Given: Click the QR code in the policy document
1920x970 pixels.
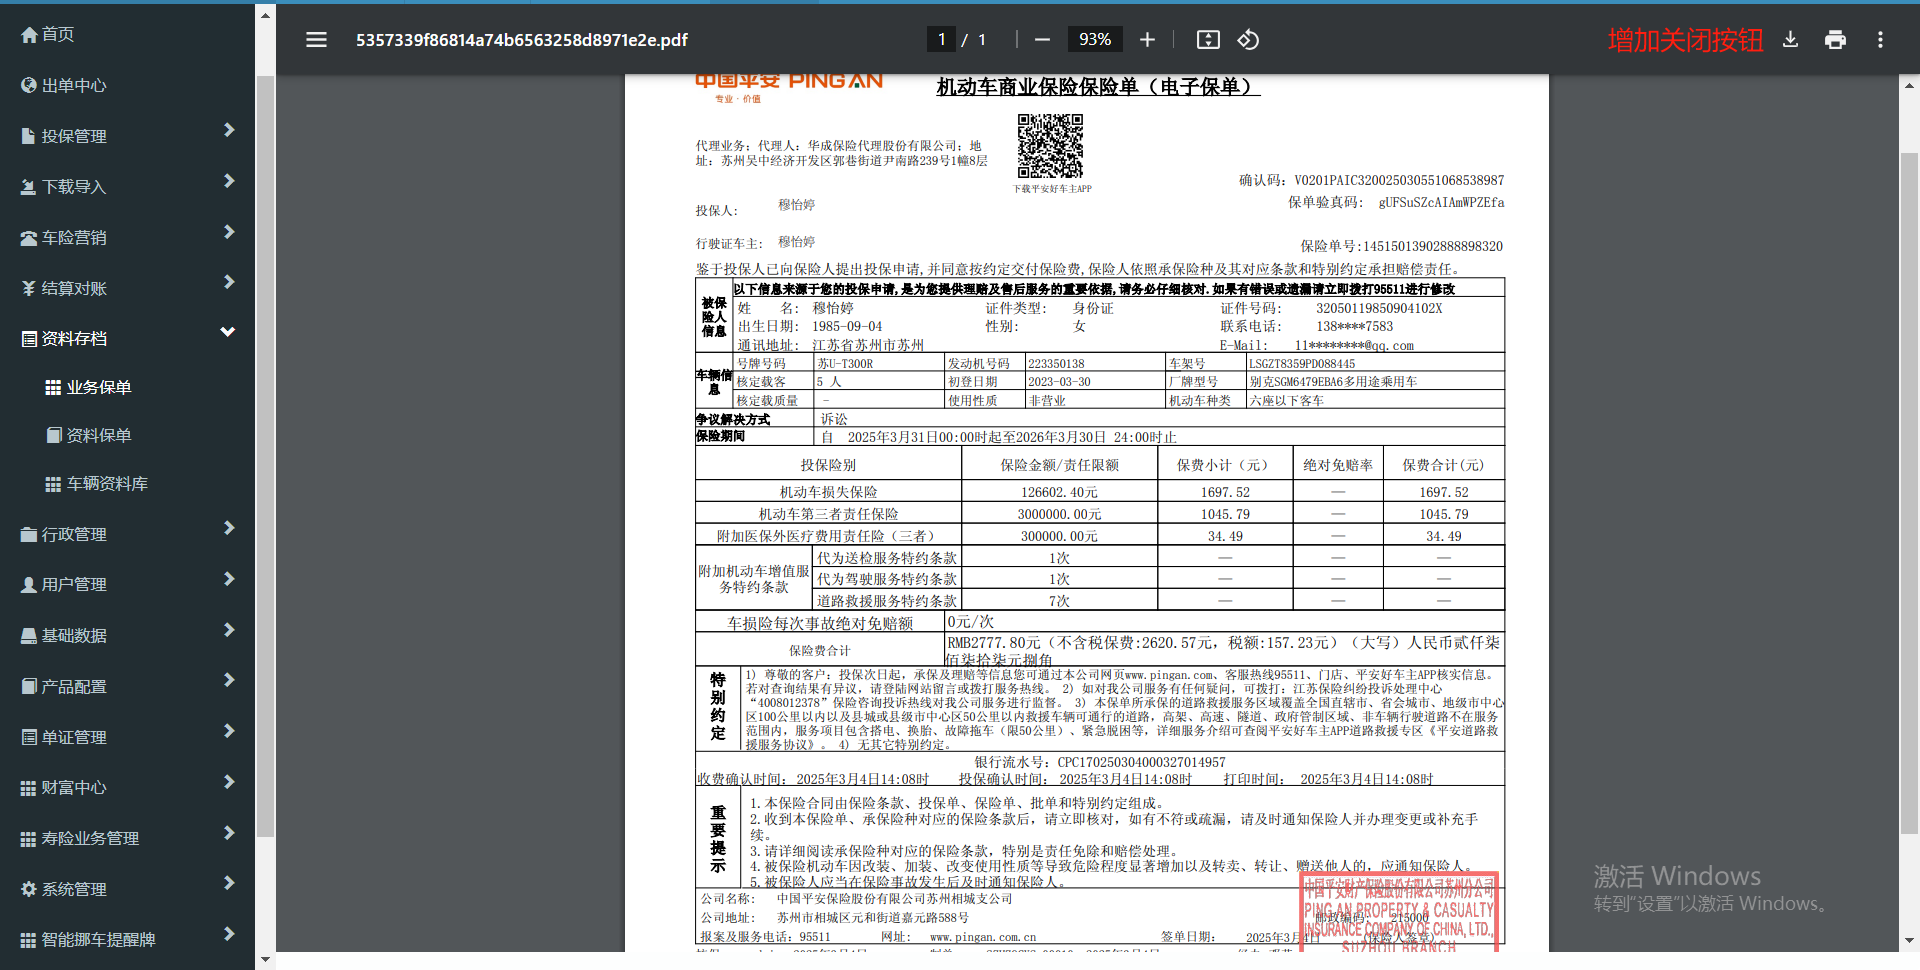Looking at the screenshot, I should pyautogui.click(x=1050, y=146).
